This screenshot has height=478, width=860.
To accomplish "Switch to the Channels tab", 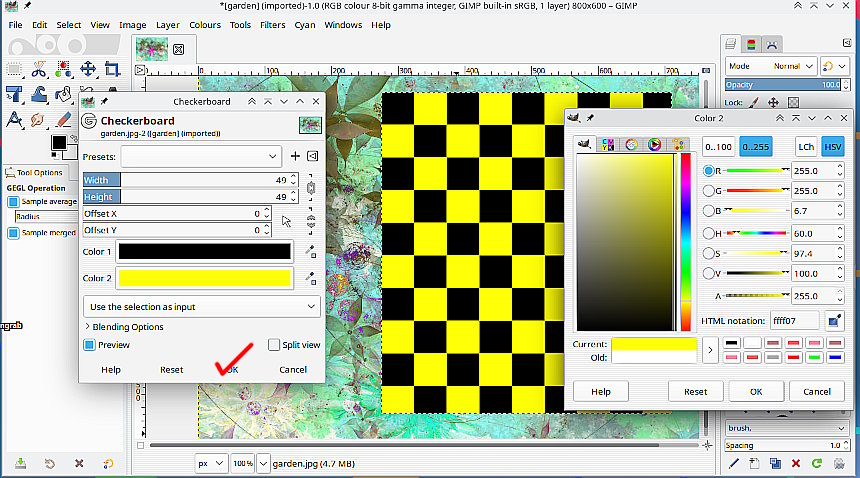I will click(x=751, y=44).
